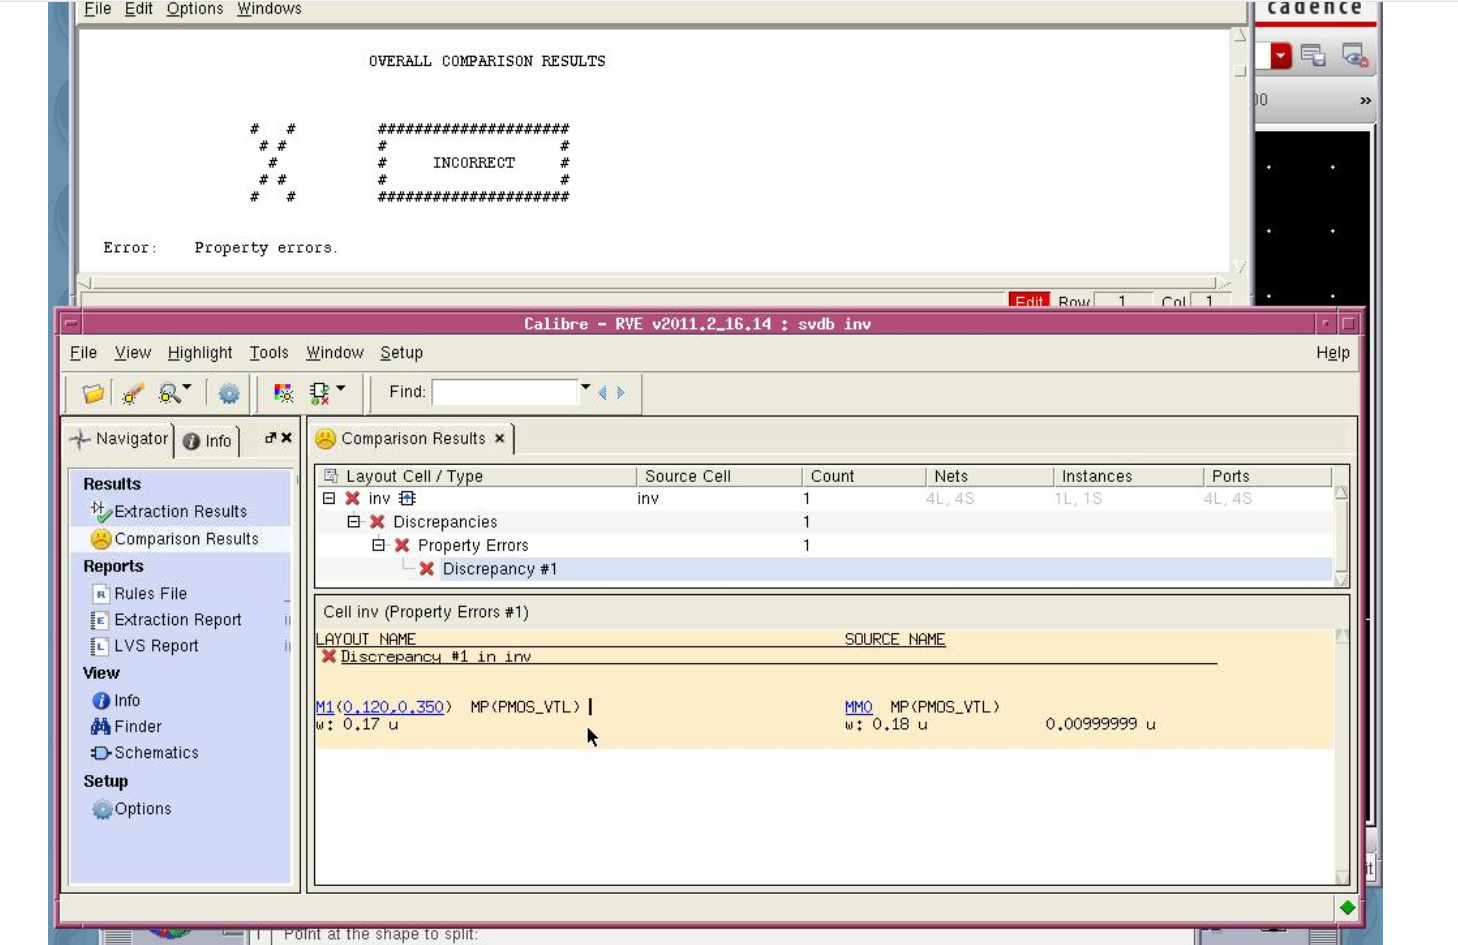Click the Cadence toolbar overflow chevron
The height and width of the screenshot is (945, 1458).
click(1365, 100)
